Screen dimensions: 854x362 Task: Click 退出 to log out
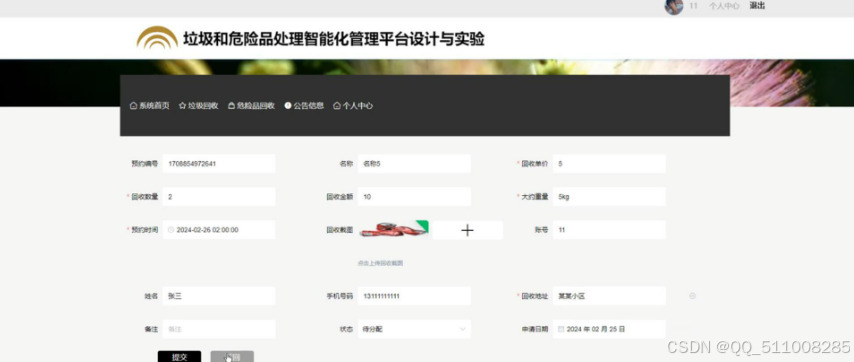click(x=757, y=5)
